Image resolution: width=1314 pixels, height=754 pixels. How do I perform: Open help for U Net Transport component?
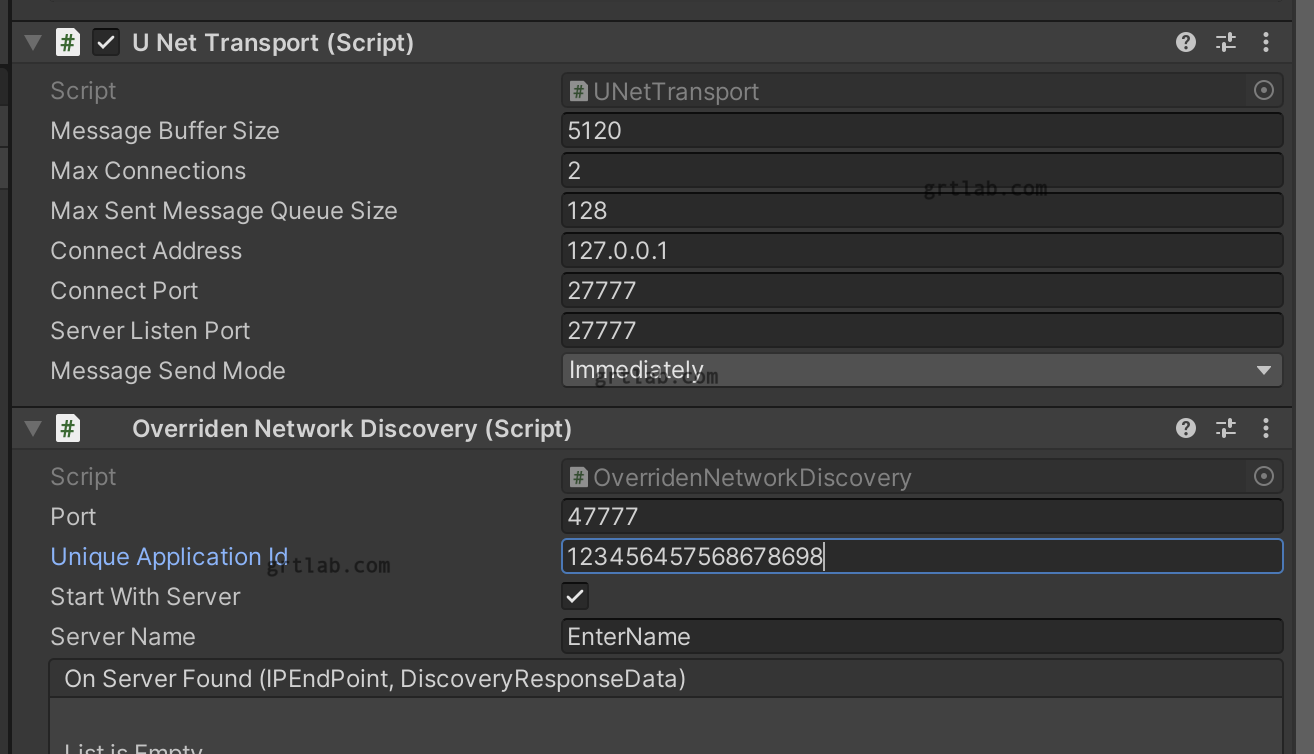point(1185,42)
